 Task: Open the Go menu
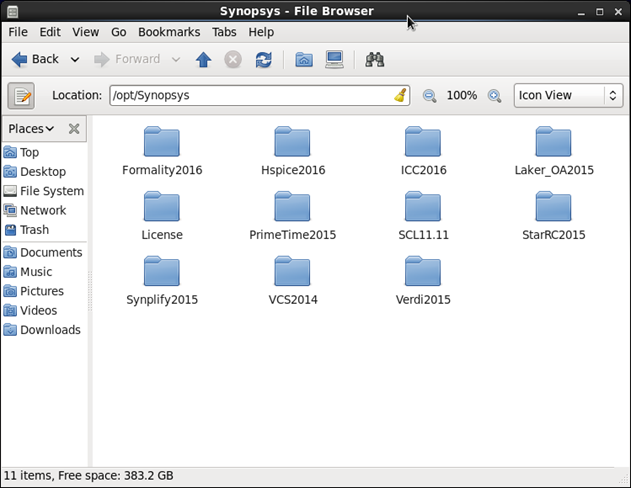pos(119,32)
